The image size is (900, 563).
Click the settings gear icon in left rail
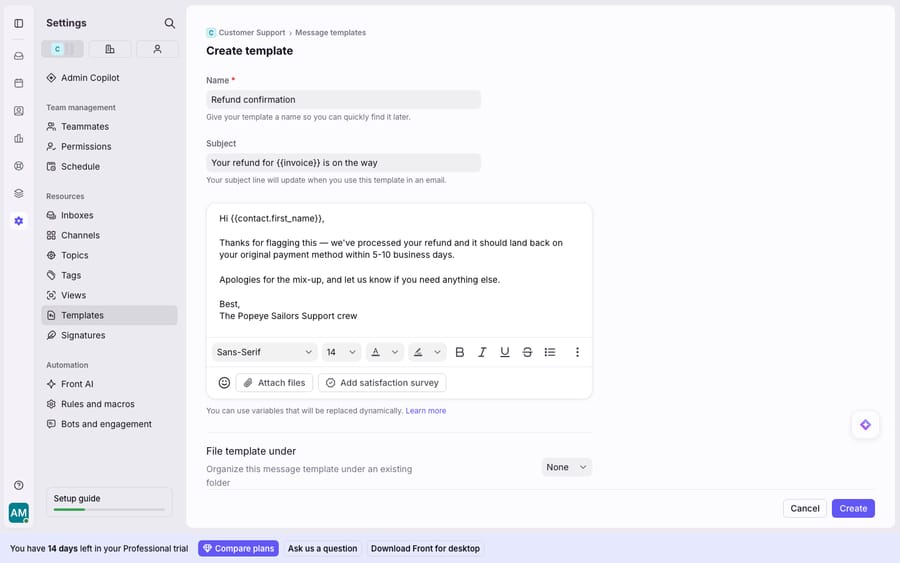(18, 221)
